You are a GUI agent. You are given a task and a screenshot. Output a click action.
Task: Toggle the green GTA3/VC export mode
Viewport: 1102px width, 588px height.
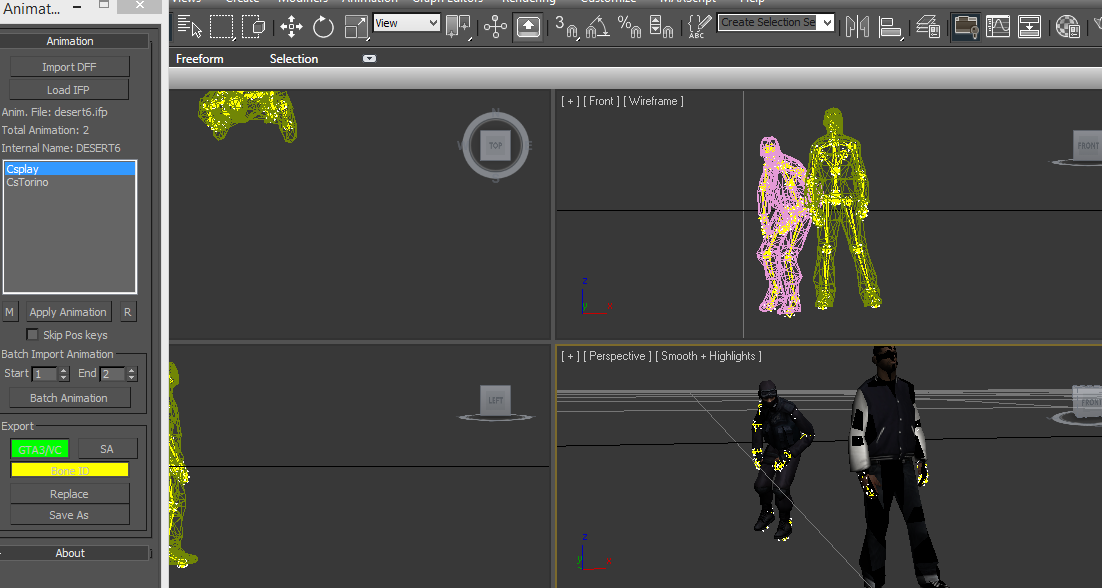click(x=39, y=449)
